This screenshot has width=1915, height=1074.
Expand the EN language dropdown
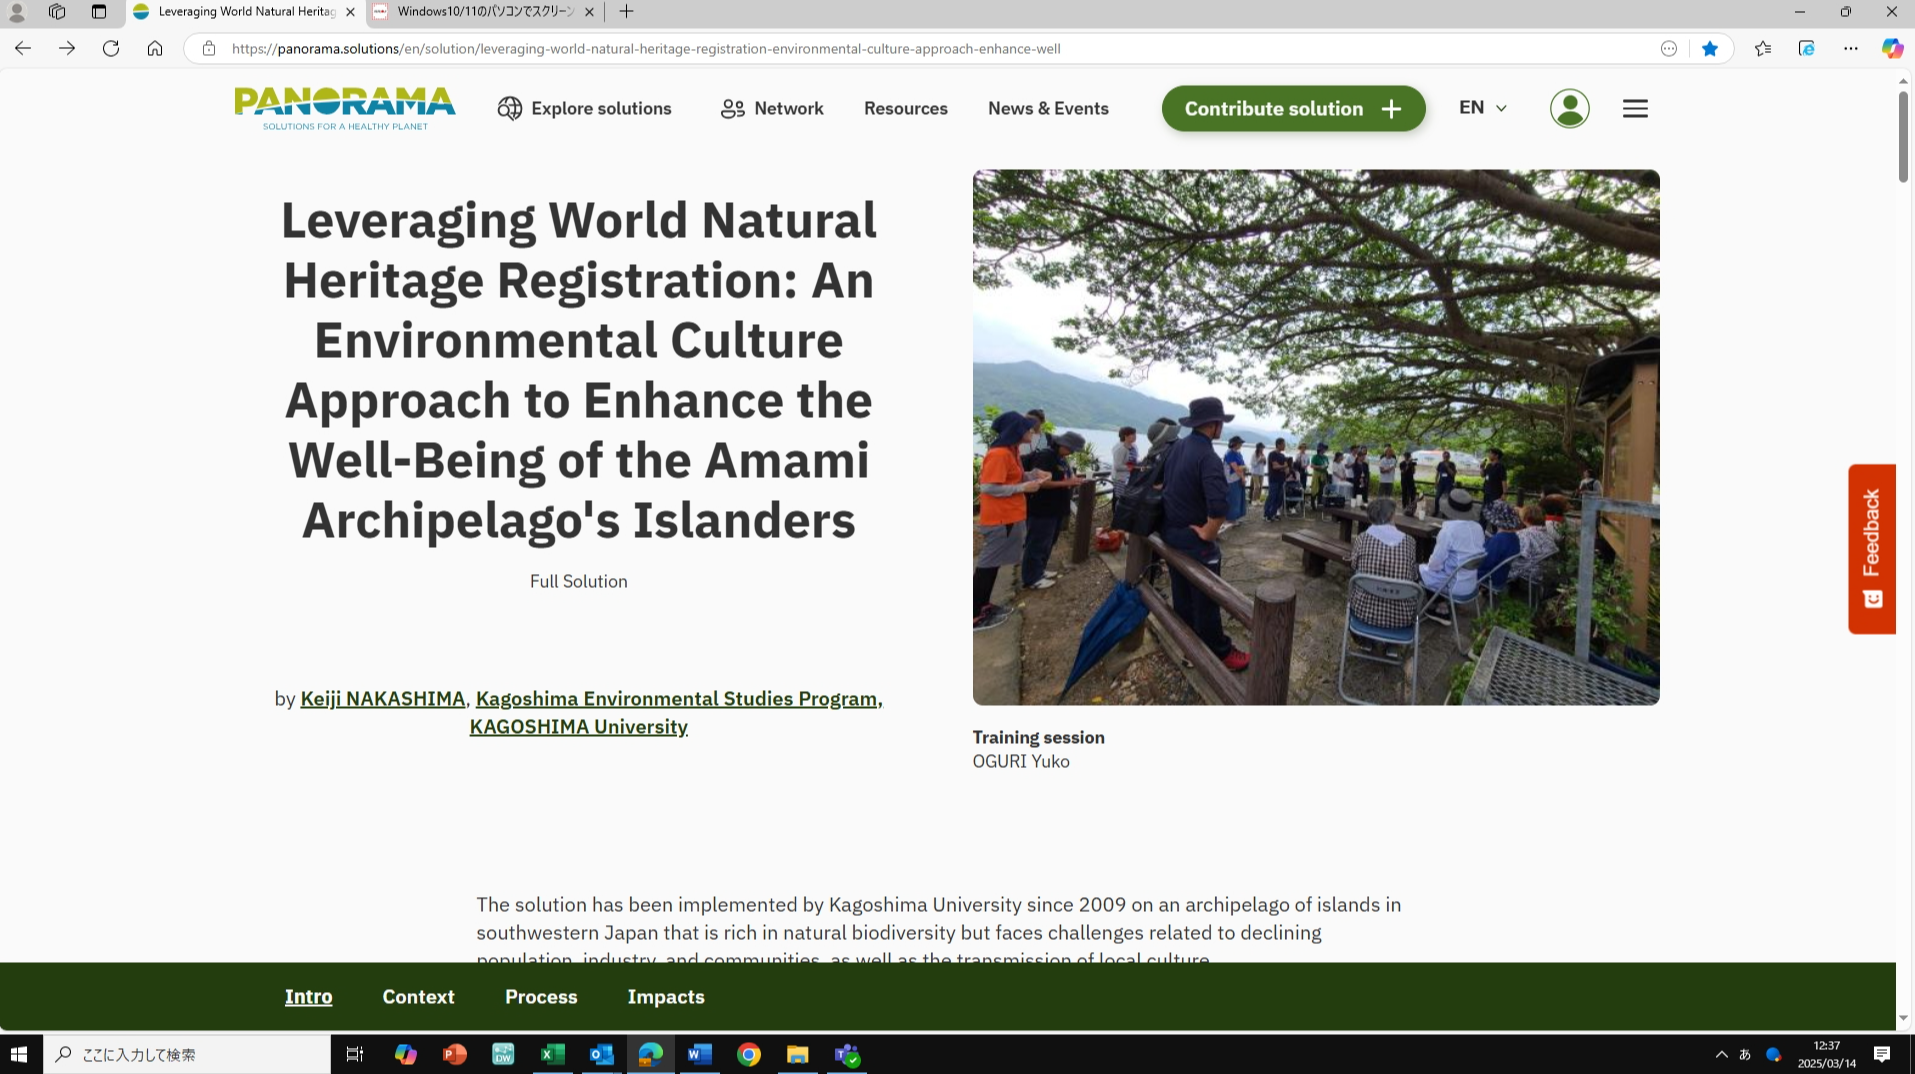pos(1482,108)
